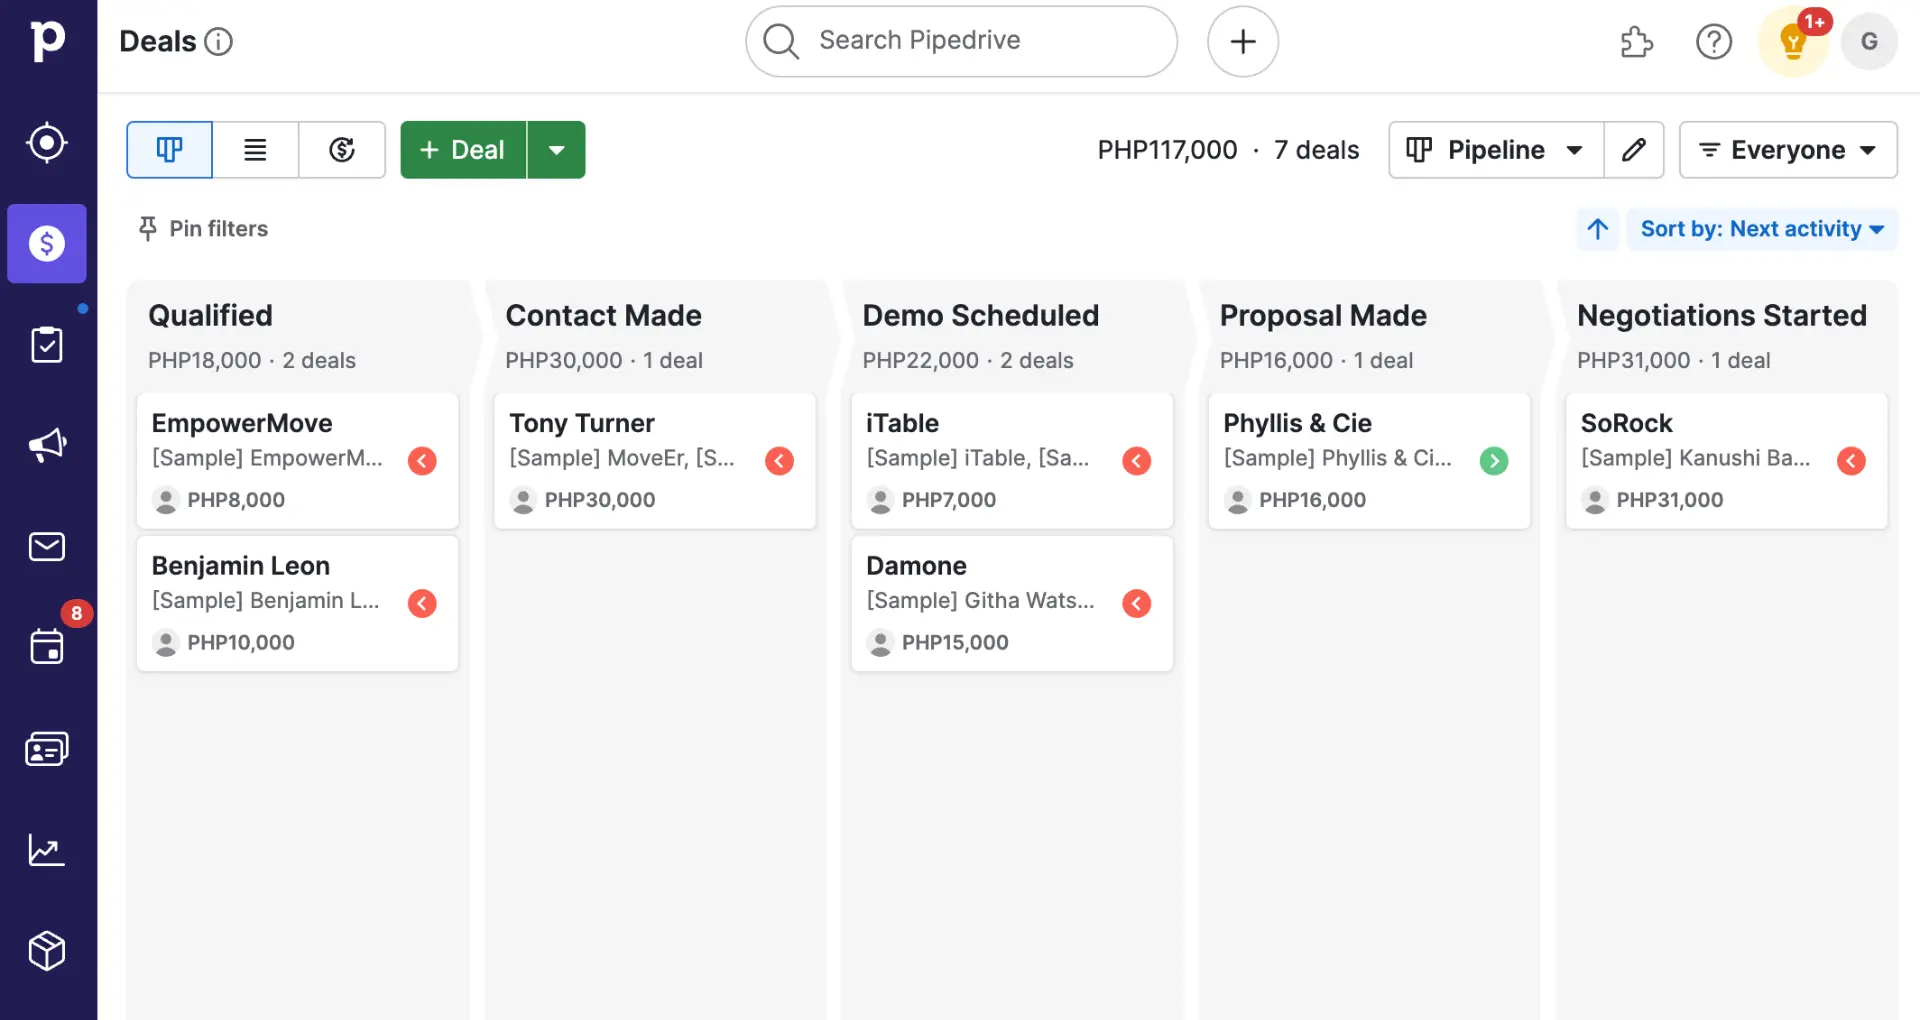Edit pipeline with the pencil icon

1634,150
